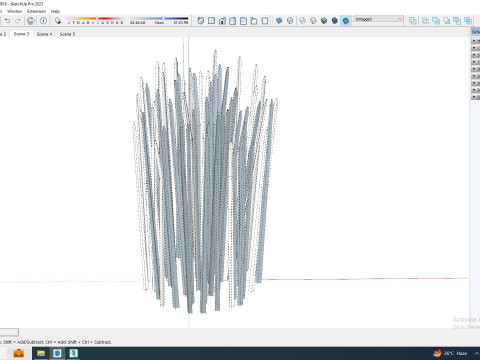Select Shaded face style
This screenshot has width=480, height=360.
(324, 21)
